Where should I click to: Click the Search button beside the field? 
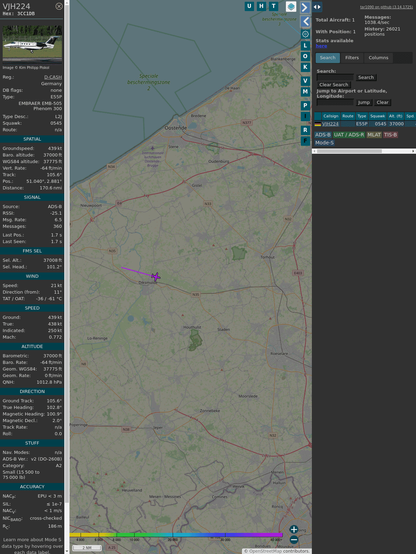(x=366, y=77)
